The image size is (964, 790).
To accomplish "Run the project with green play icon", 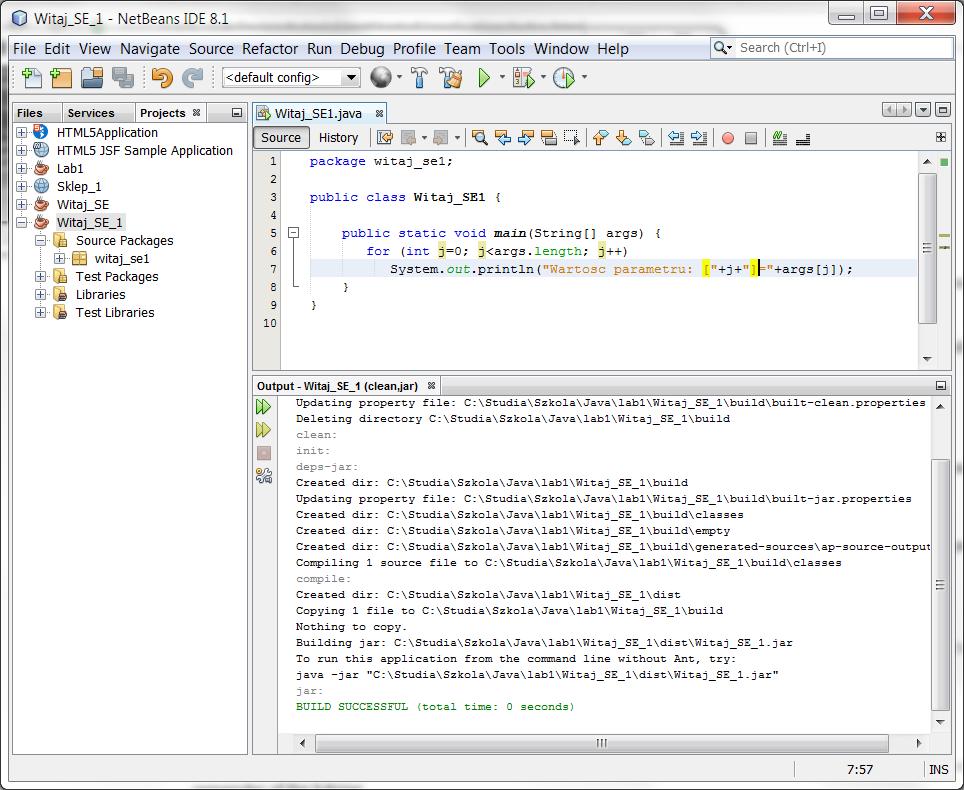I will (484, 77).
